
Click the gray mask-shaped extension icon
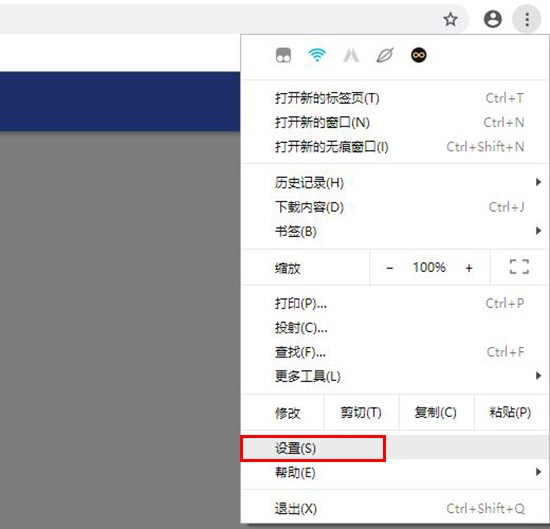[x=283, y=55]
